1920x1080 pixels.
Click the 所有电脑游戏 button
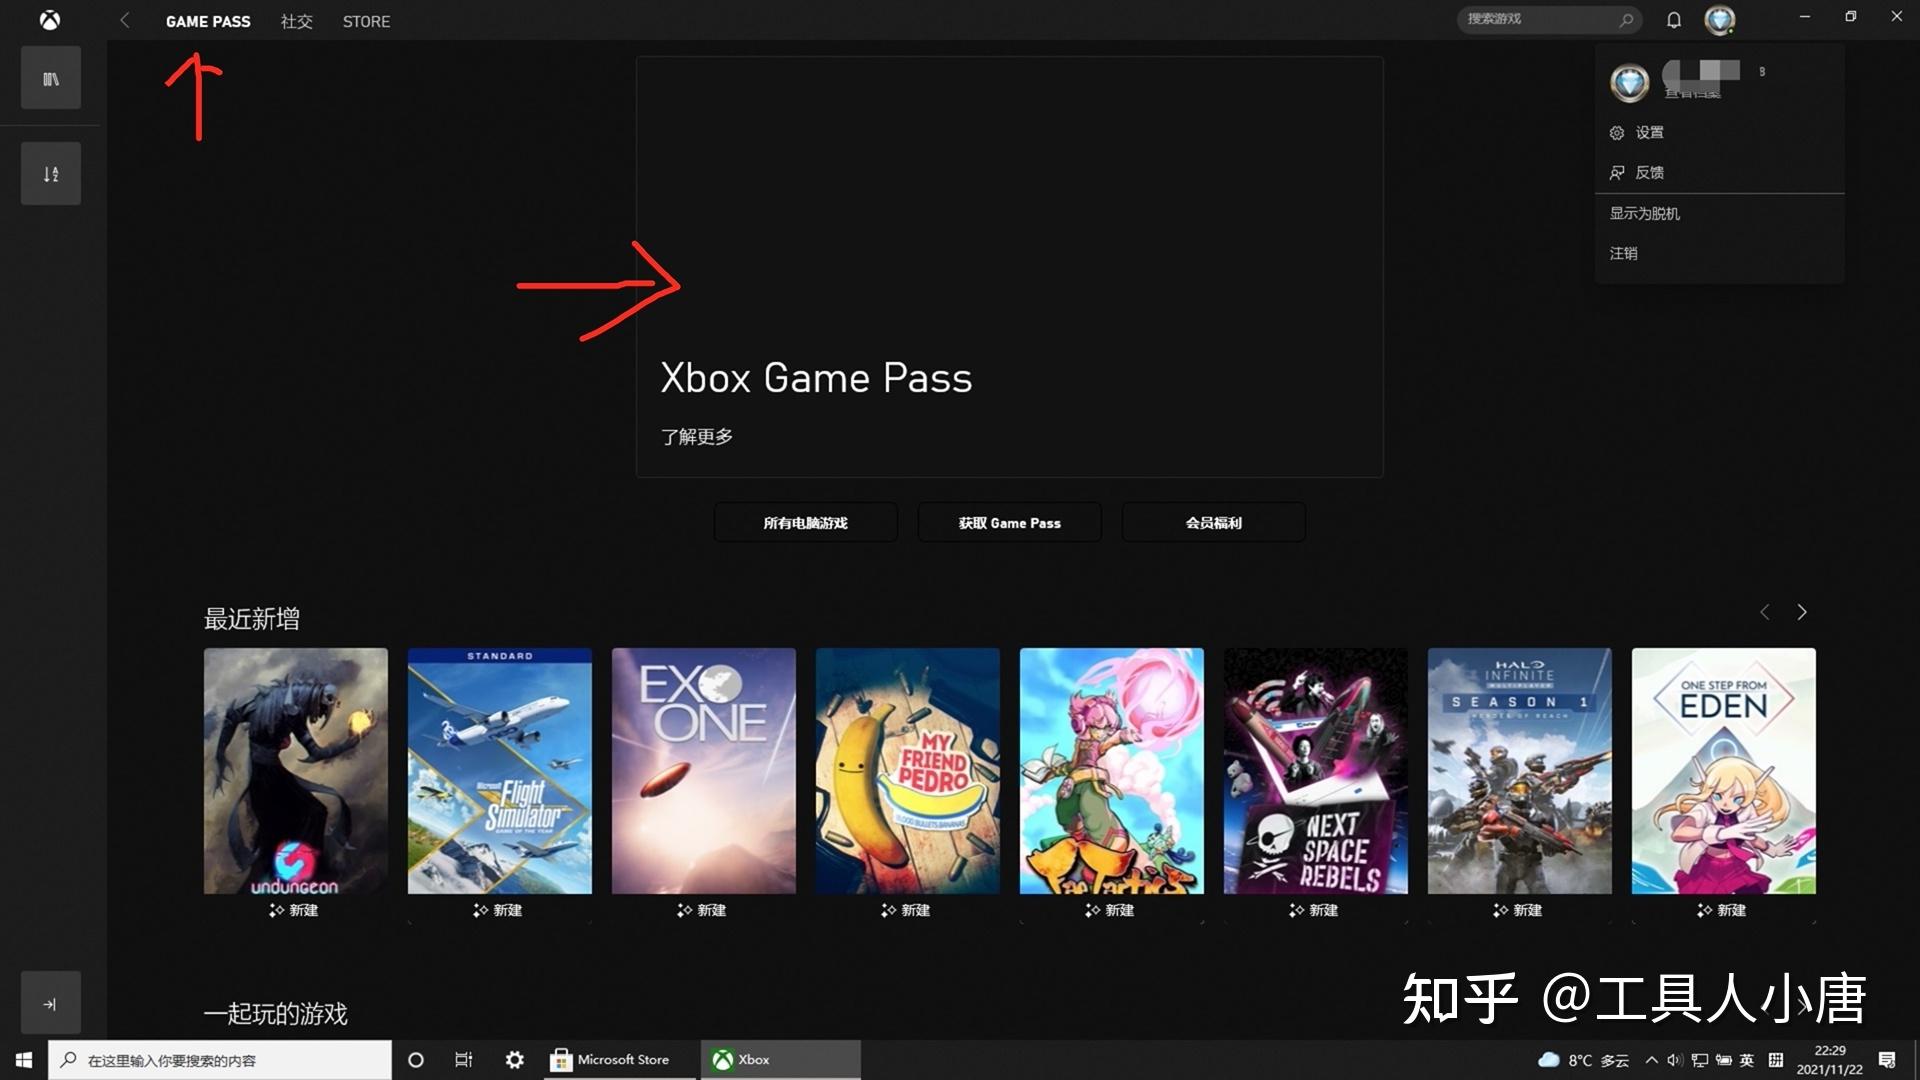point(805,523)
